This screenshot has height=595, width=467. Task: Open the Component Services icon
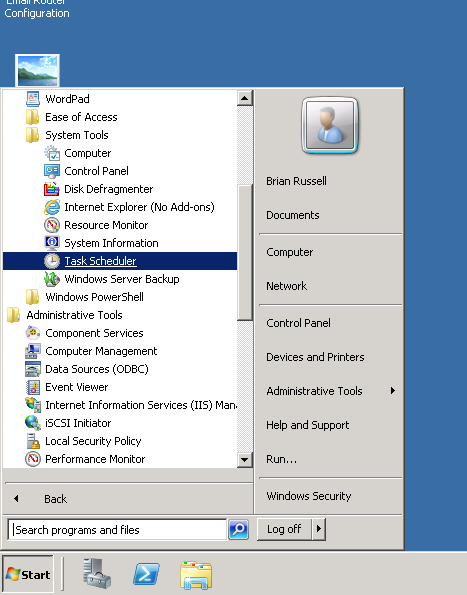[x=33, y=333]
